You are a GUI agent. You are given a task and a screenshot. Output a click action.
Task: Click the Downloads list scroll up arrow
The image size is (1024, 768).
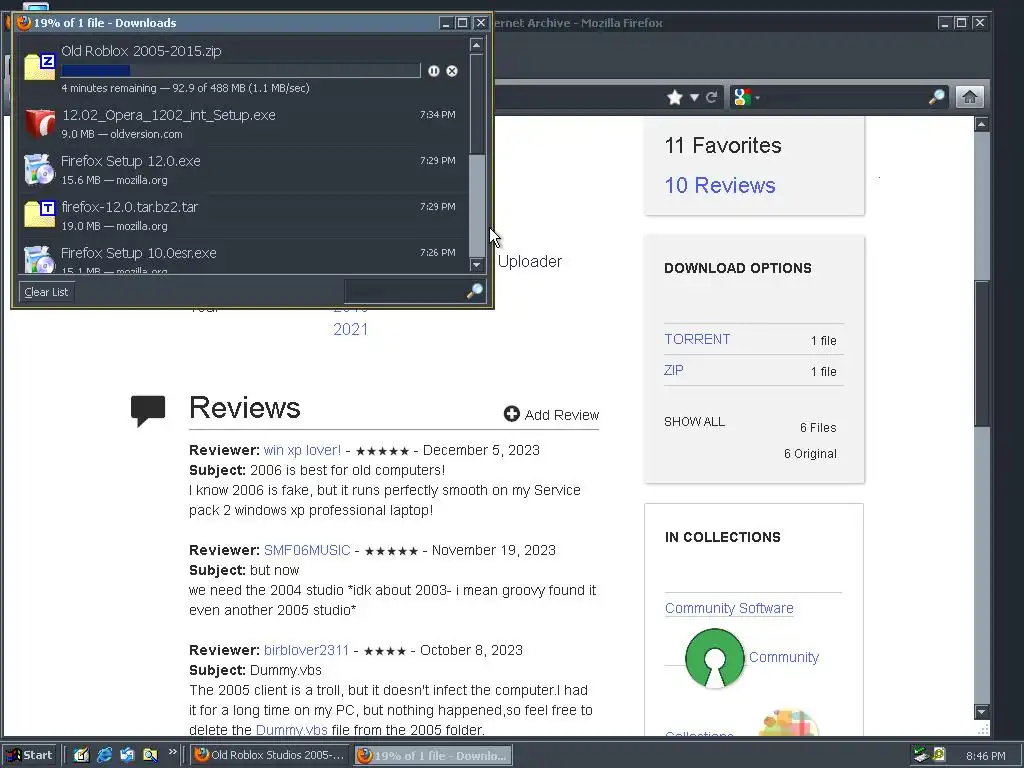477,44
